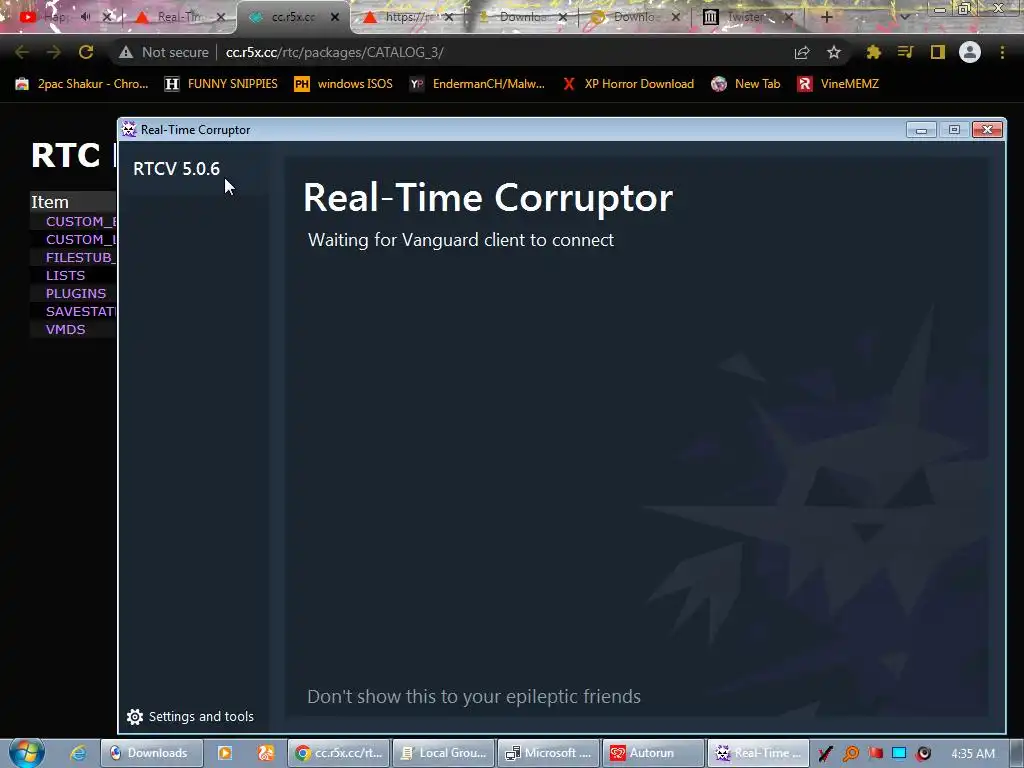Open Chrome three-dot menu
This screenshot has height=768, width=1024.
tap(1002, 52)
